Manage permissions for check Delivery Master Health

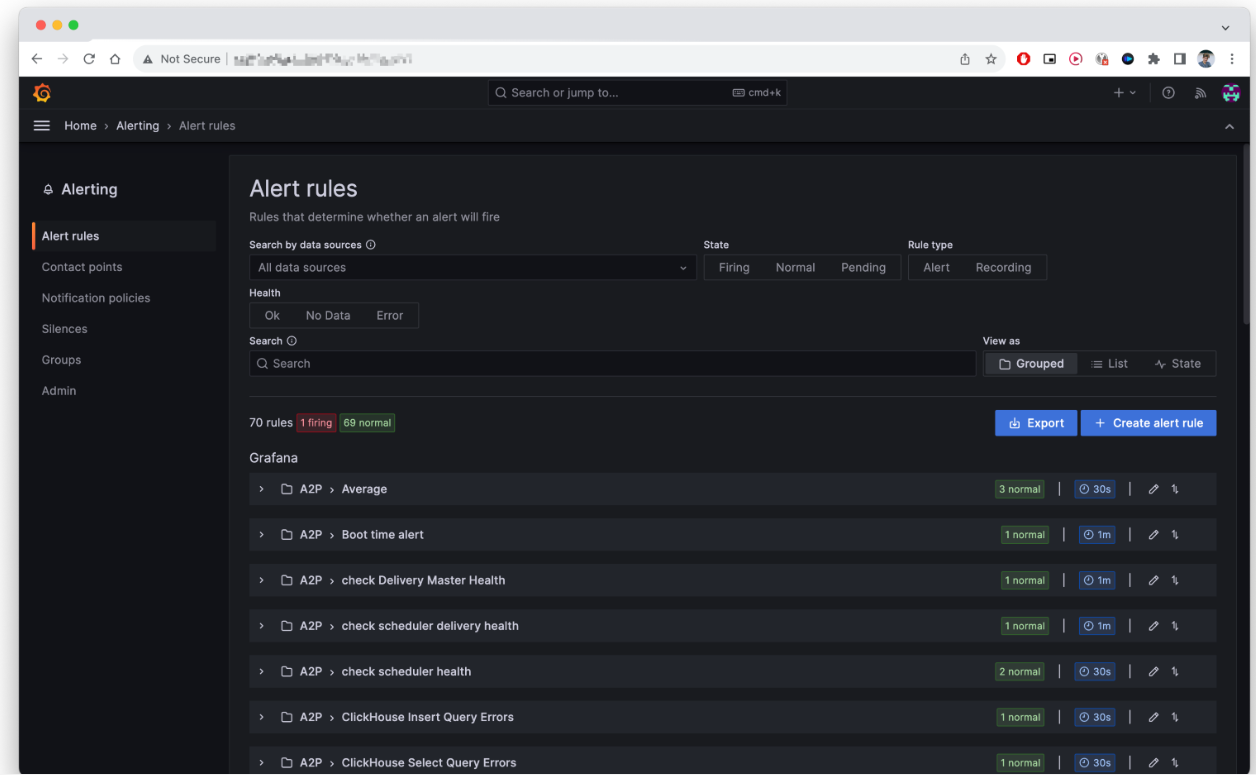(x=1175, y=580)
